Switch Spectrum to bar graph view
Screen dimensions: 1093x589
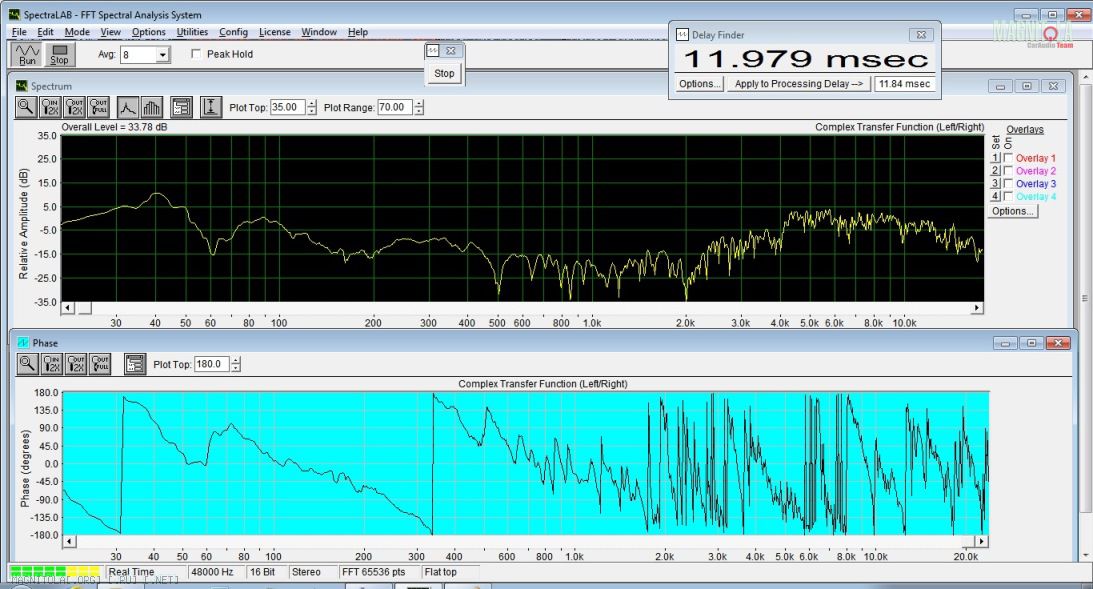(151, 107)
